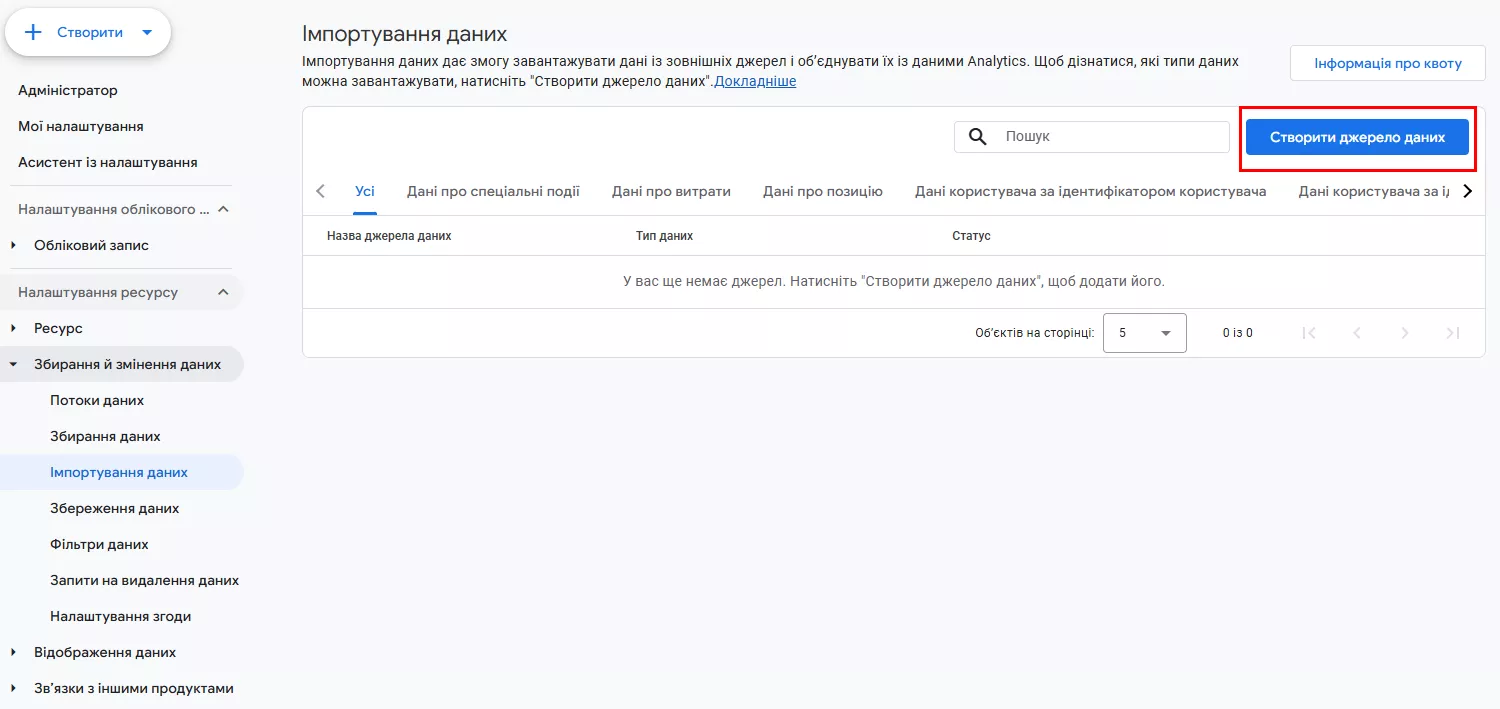Go to next page icon

tap(1404, 333)
